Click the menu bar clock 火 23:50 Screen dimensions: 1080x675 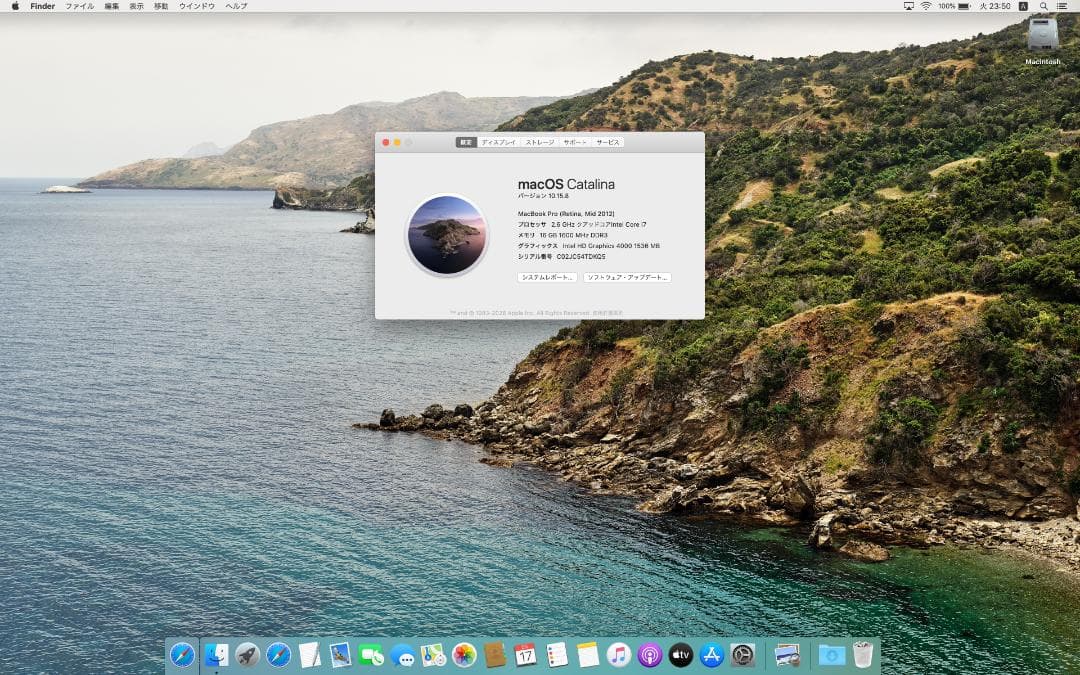[x=995, y=6]
